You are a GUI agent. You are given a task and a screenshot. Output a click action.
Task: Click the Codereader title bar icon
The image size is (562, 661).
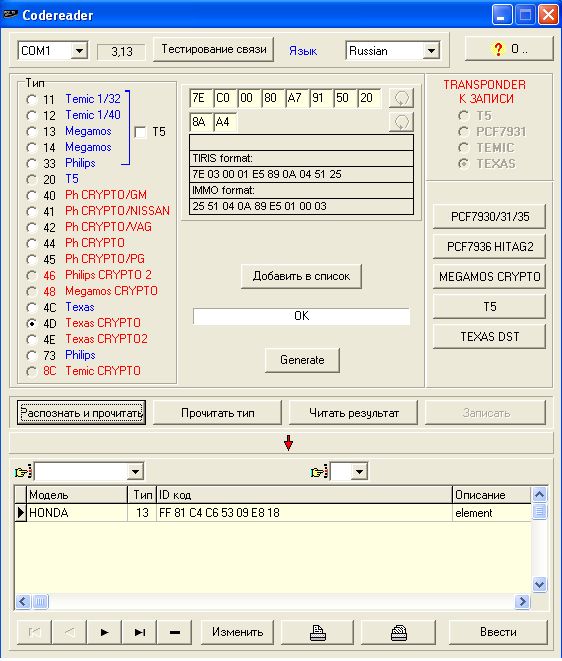coord(9,15)
